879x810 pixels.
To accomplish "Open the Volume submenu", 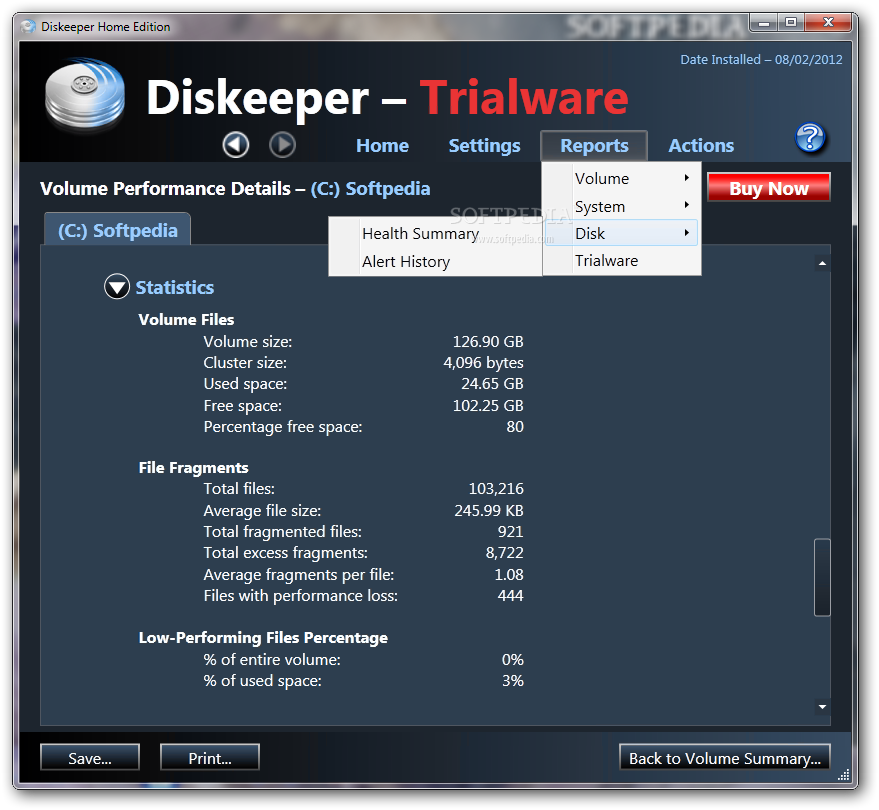I will [621, 178].
